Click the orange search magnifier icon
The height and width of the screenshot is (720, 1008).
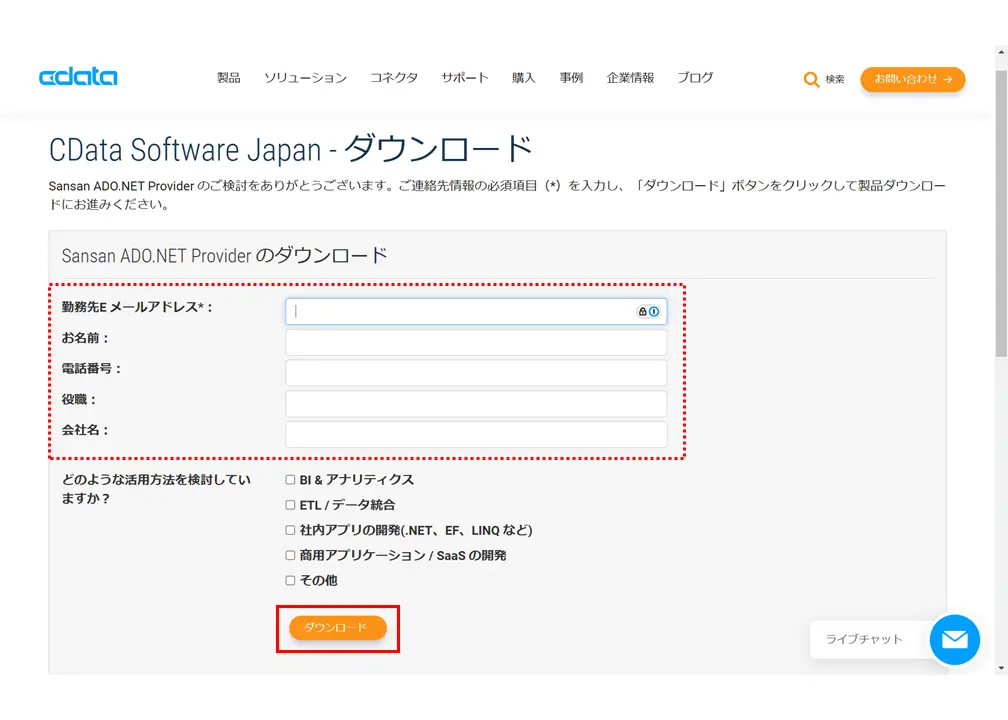(811, 79)
